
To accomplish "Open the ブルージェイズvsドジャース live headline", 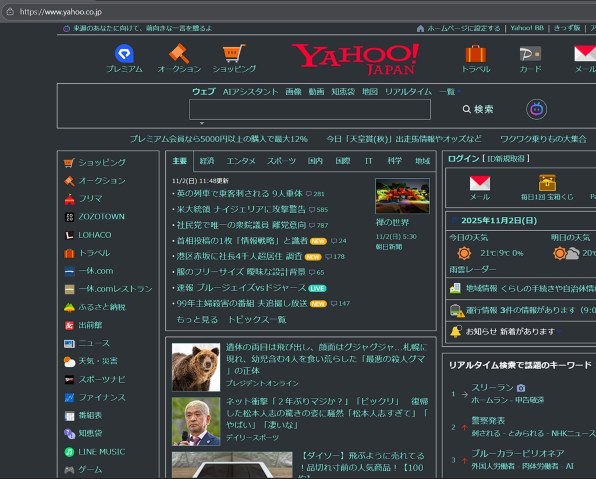I will (241, 288).
